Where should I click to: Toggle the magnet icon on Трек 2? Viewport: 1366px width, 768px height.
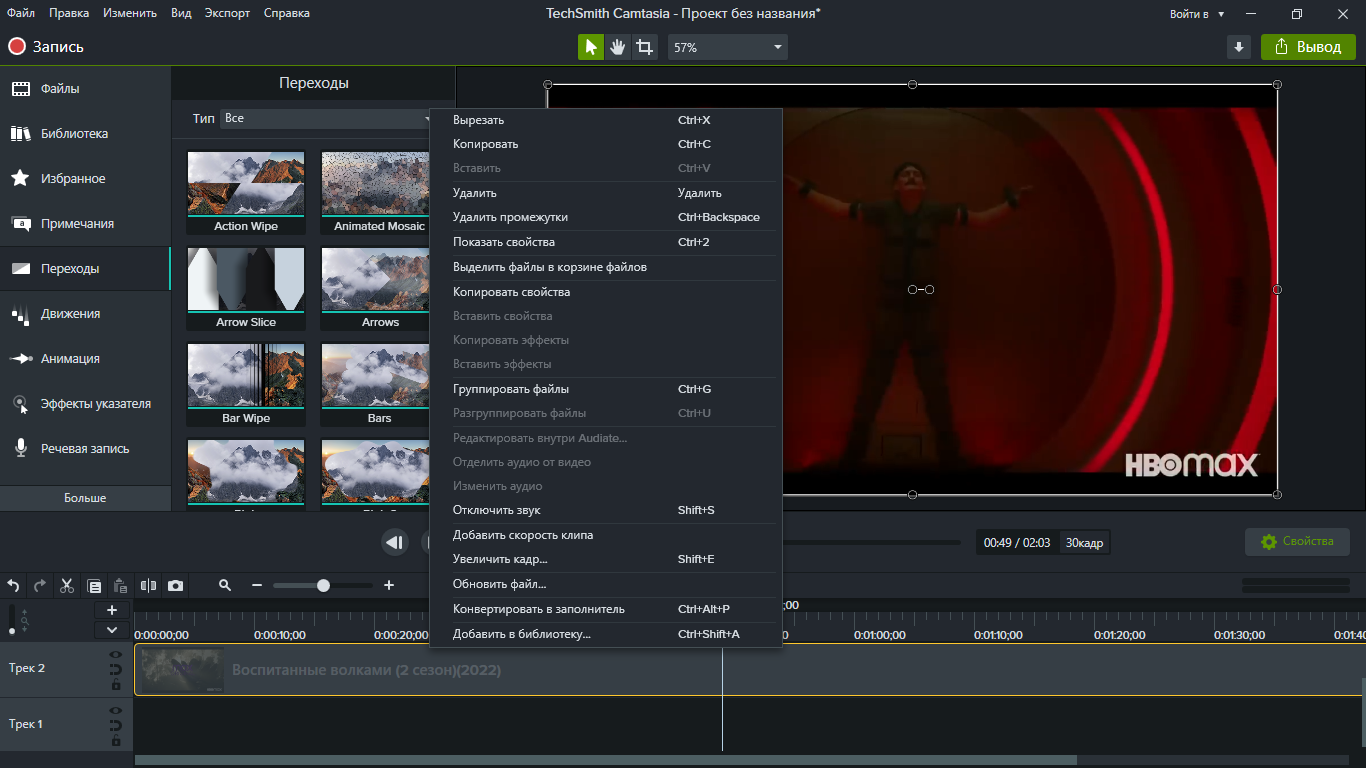(x=116, y=670)
